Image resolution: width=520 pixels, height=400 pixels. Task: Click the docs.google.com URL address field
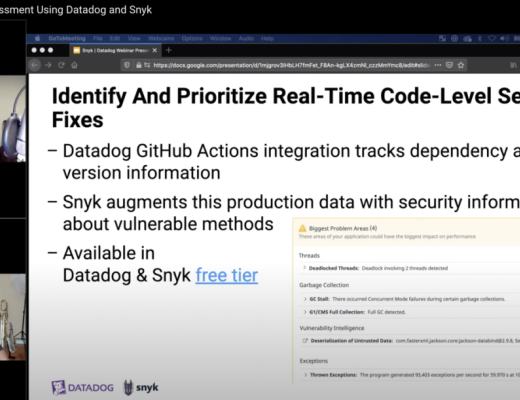(291, 65)
